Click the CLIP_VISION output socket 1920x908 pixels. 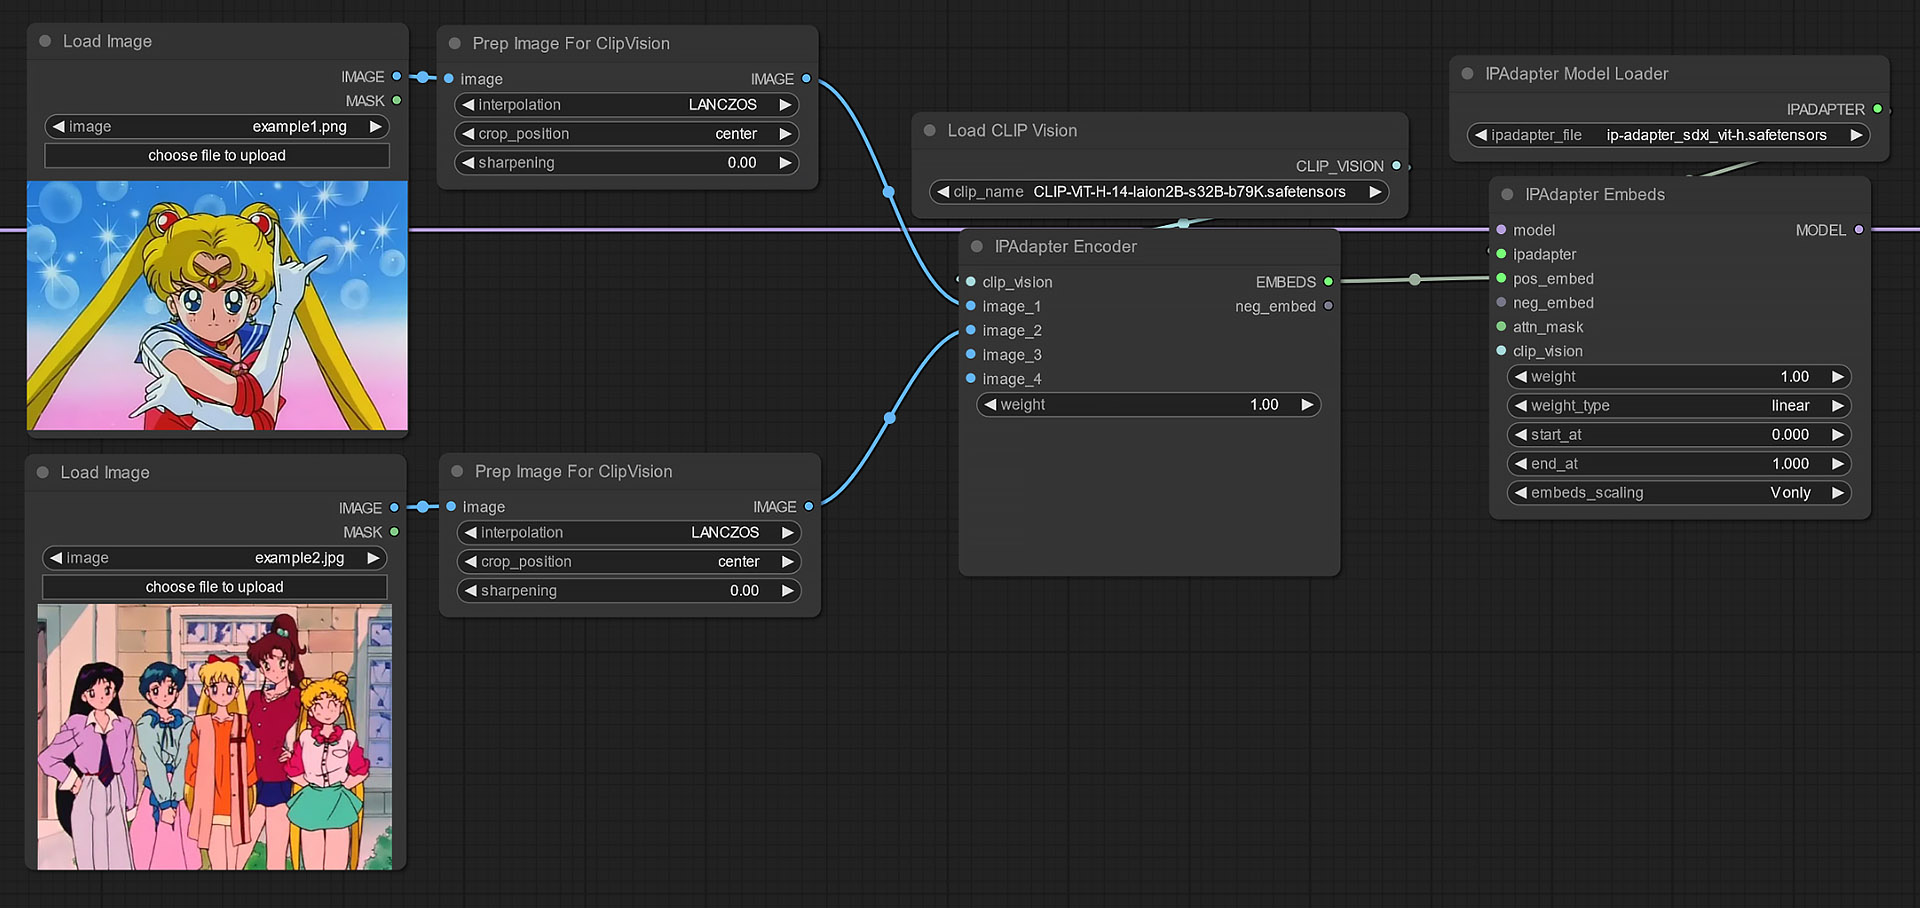click(x=1397, y=166)
